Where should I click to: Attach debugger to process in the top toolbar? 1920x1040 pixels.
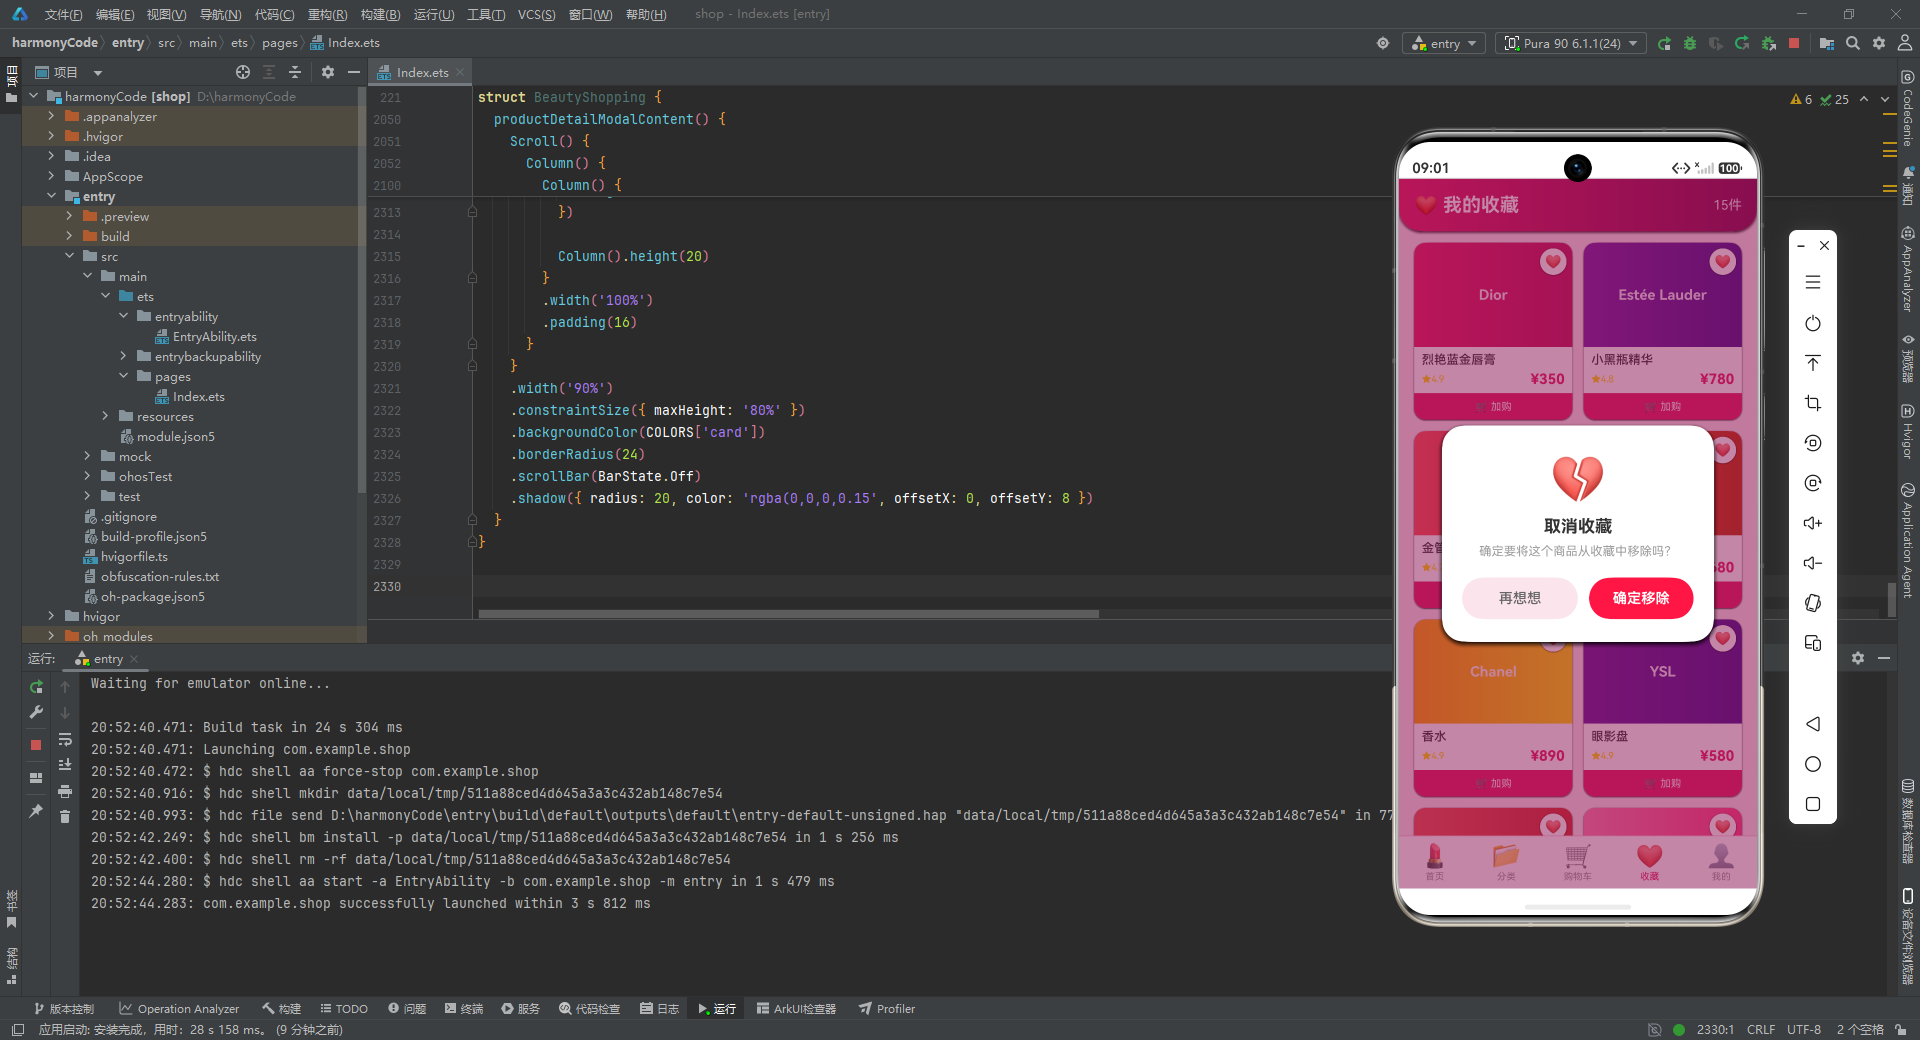click(x=1768, y=44)
